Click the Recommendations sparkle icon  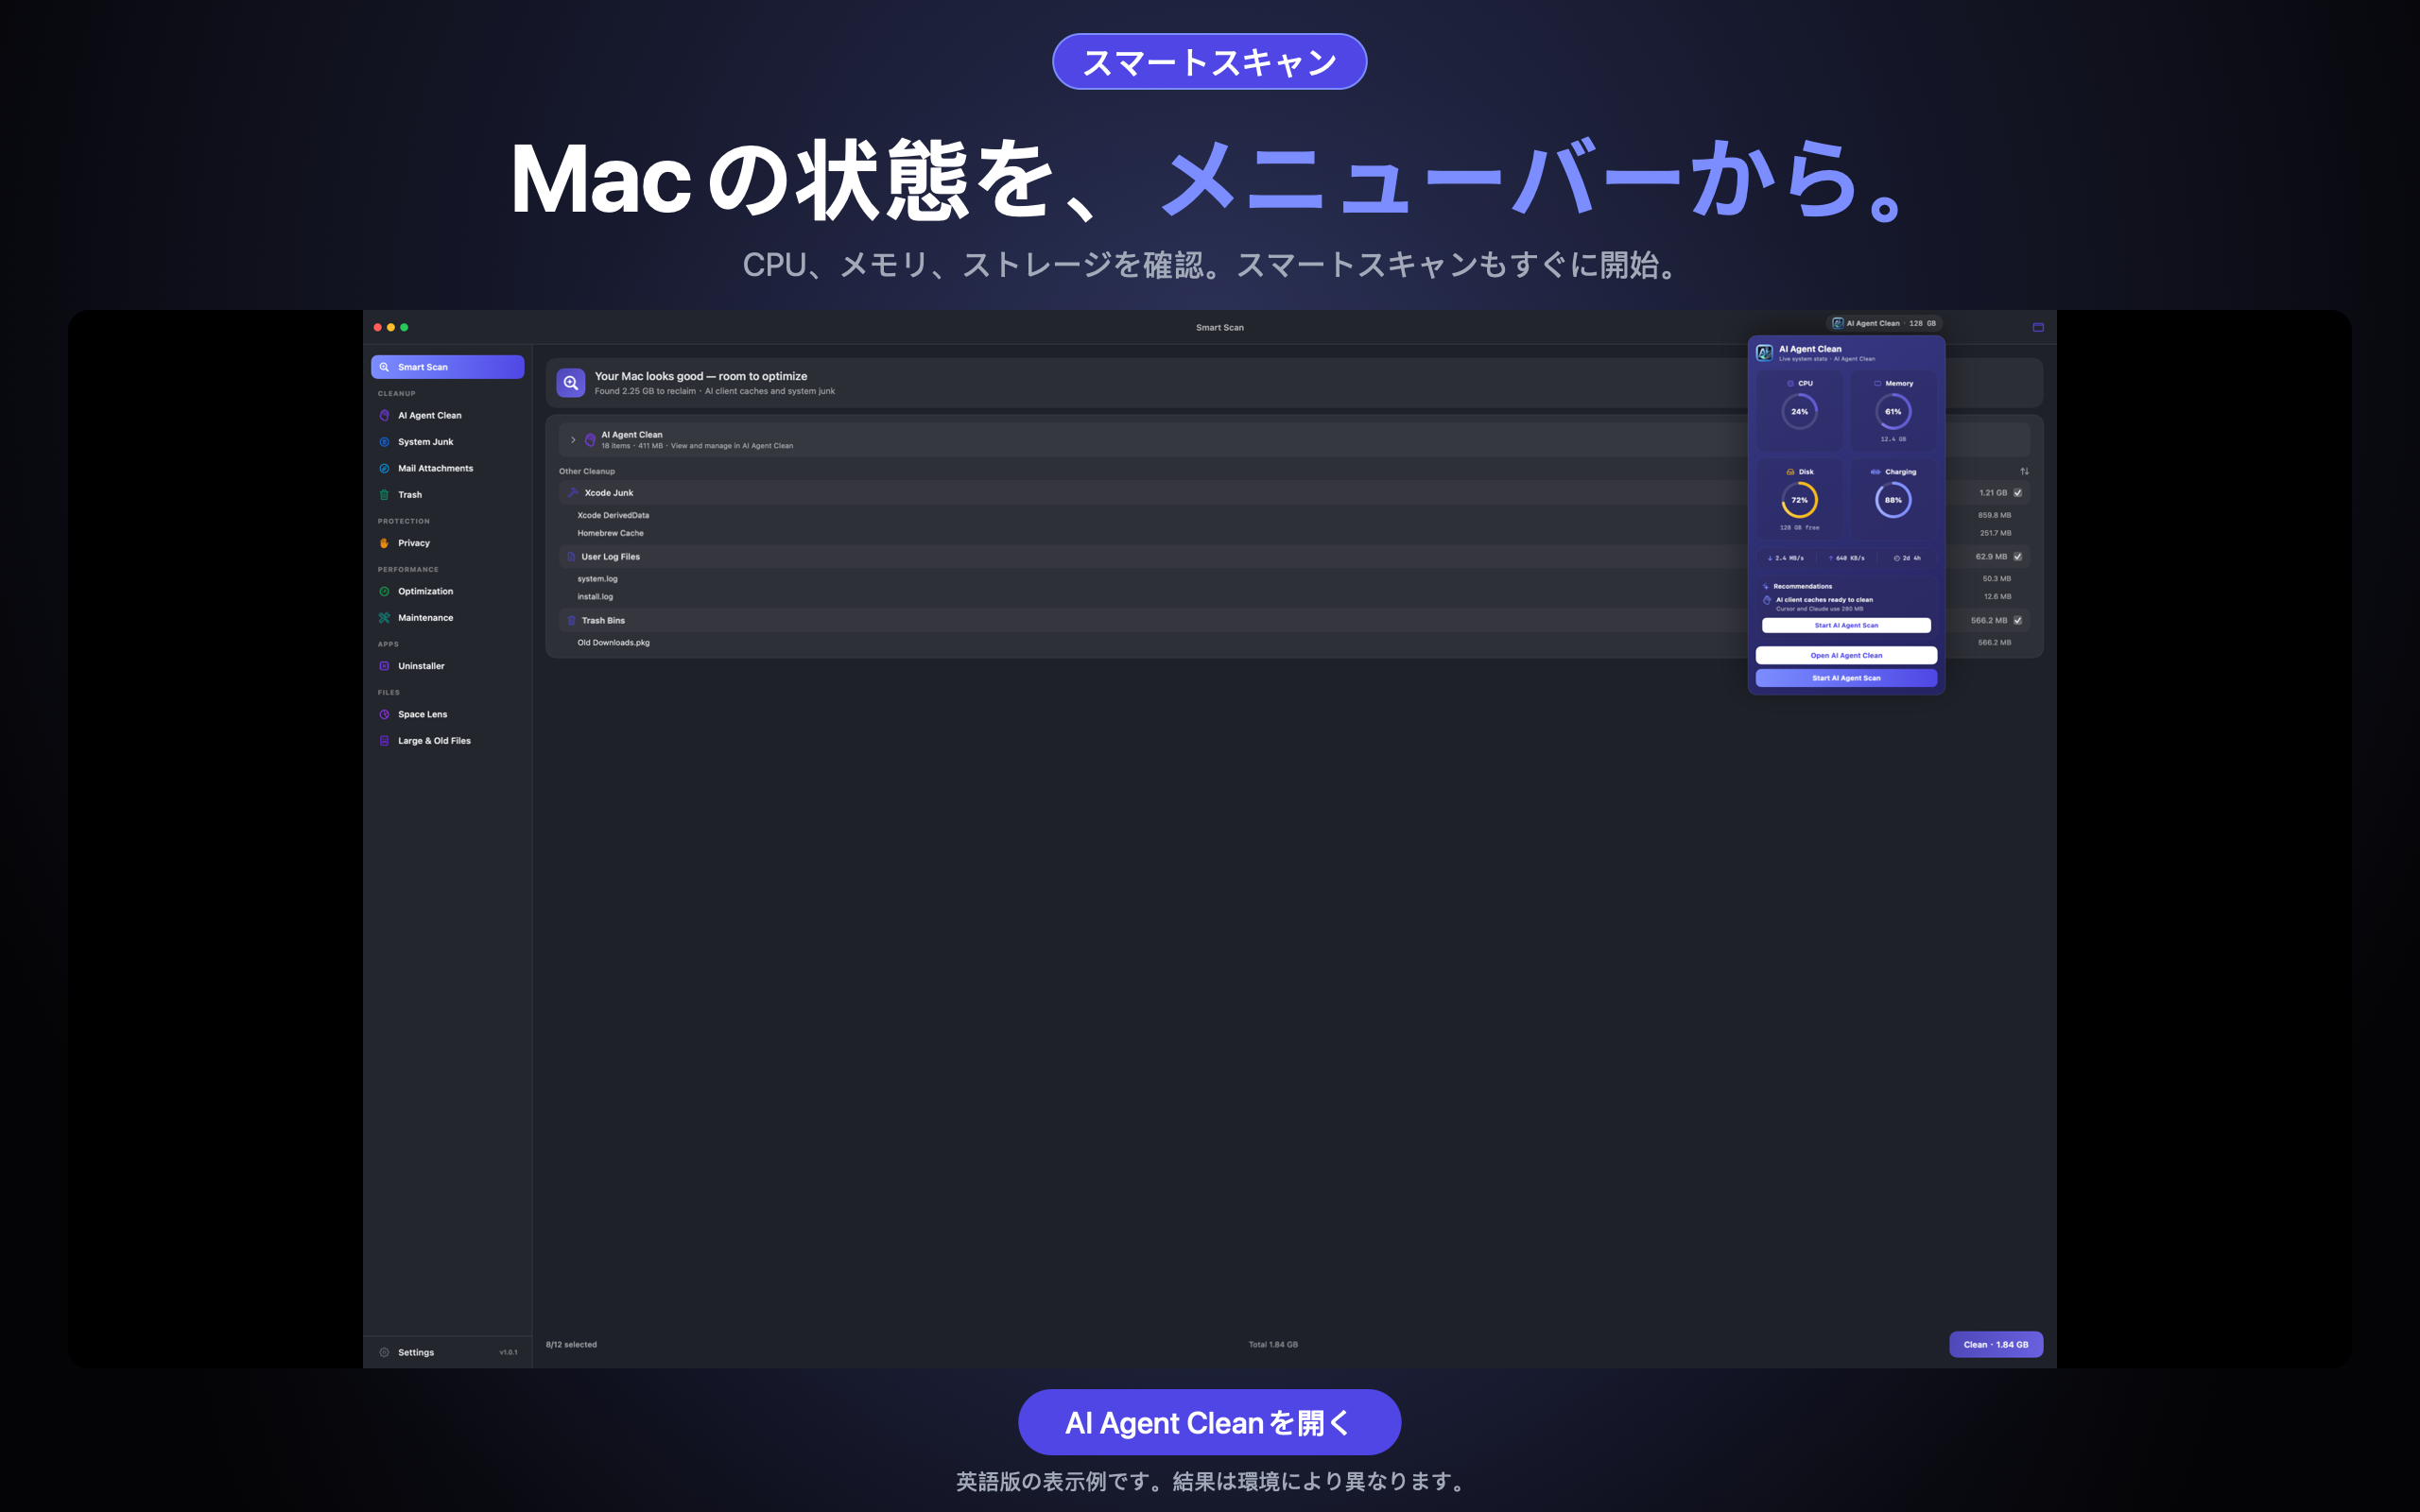(1766, 586)
